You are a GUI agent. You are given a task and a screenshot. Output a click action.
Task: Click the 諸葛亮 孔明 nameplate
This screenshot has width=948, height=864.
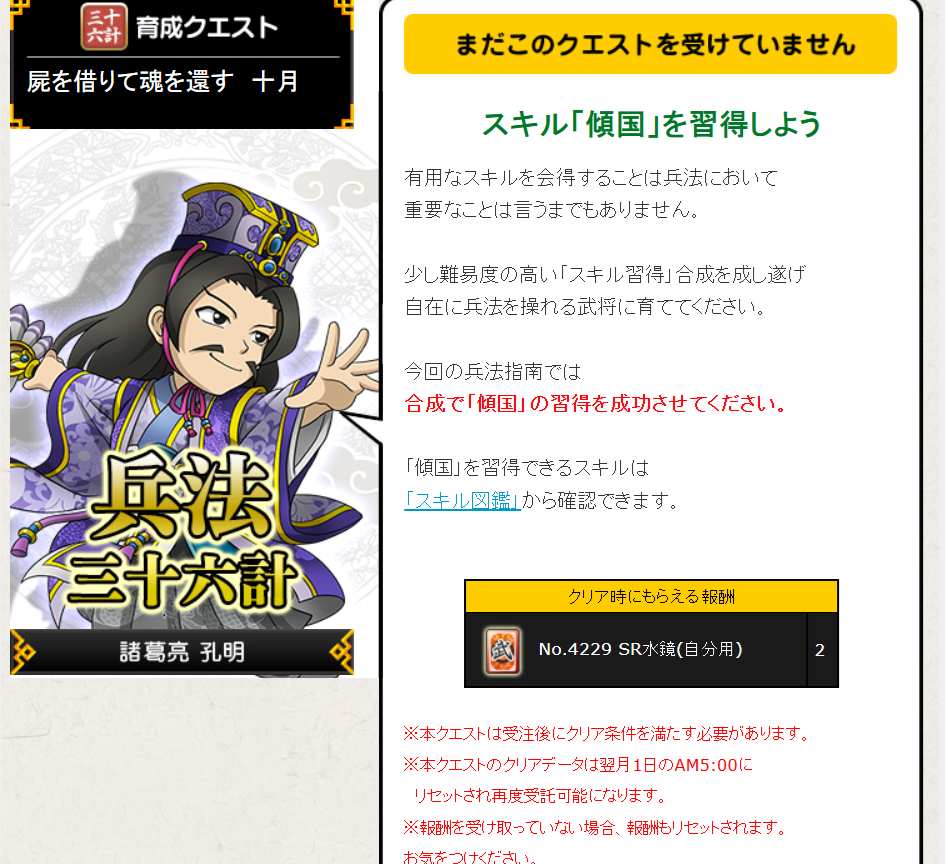[x=182, y=652]
